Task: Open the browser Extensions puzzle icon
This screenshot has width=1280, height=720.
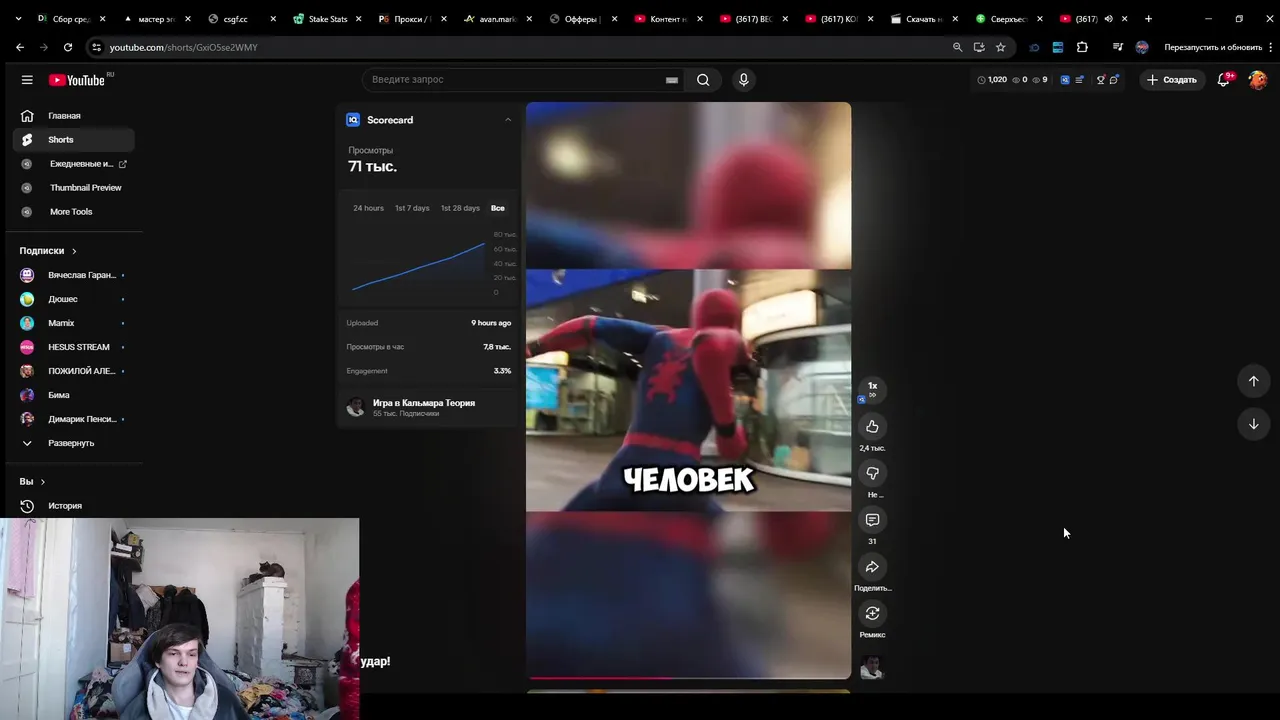Action: [x=1082, y=47]
